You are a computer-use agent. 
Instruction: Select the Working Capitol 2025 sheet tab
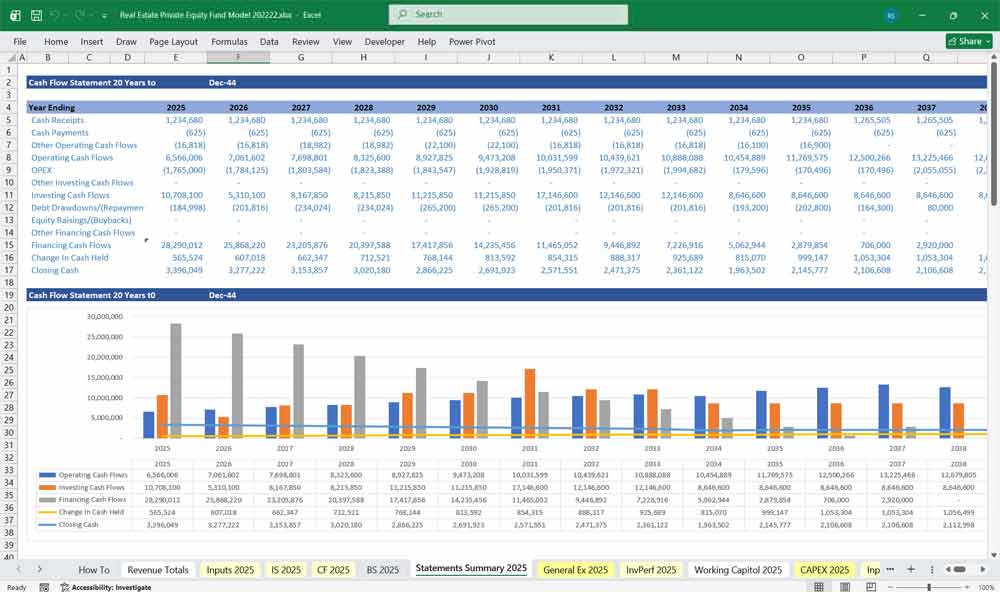point(737,569)
